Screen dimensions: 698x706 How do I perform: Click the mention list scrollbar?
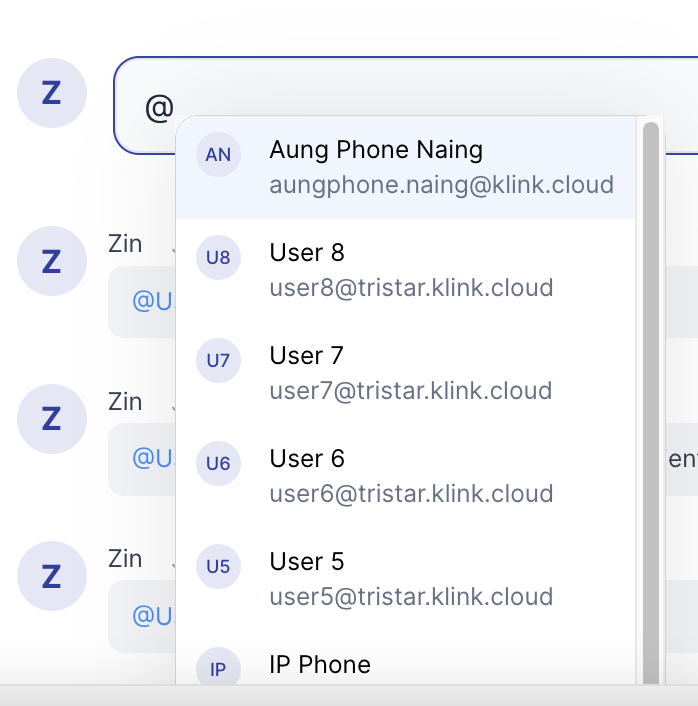(651, 400)
